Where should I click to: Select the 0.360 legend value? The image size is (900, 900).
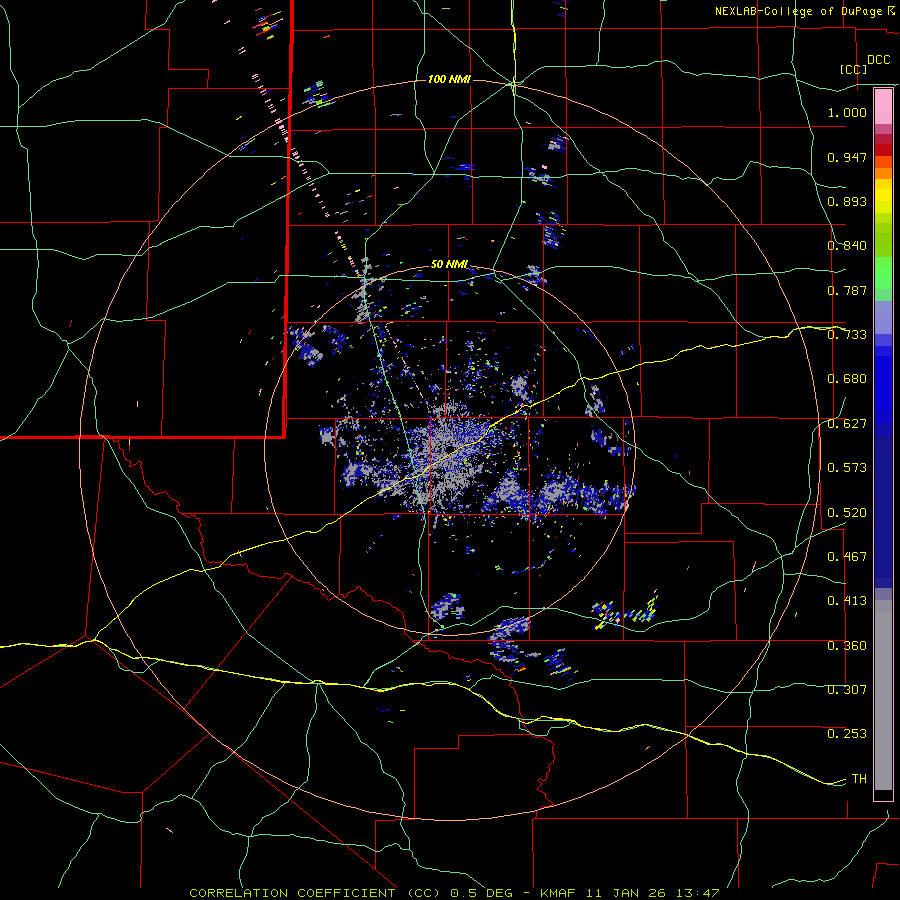(x=847, y=646)
